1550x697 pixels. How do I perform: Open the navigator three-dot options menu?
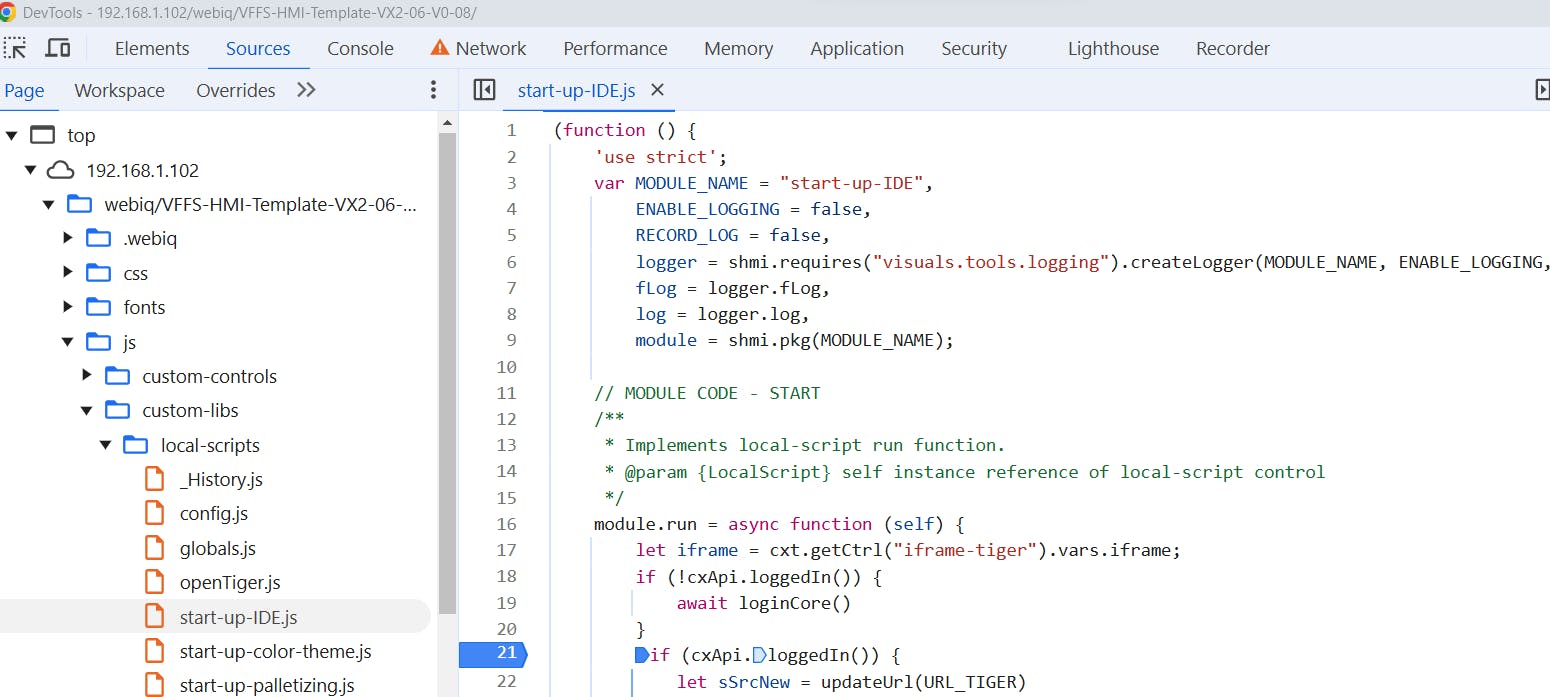[x=433, y=90]
